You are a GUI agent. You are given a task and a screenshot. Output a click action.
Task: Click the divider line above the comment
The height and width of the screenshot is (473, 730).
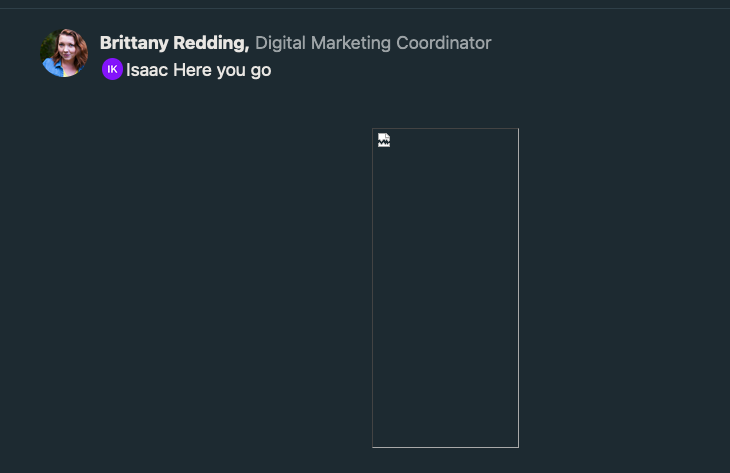click(365, 8)
